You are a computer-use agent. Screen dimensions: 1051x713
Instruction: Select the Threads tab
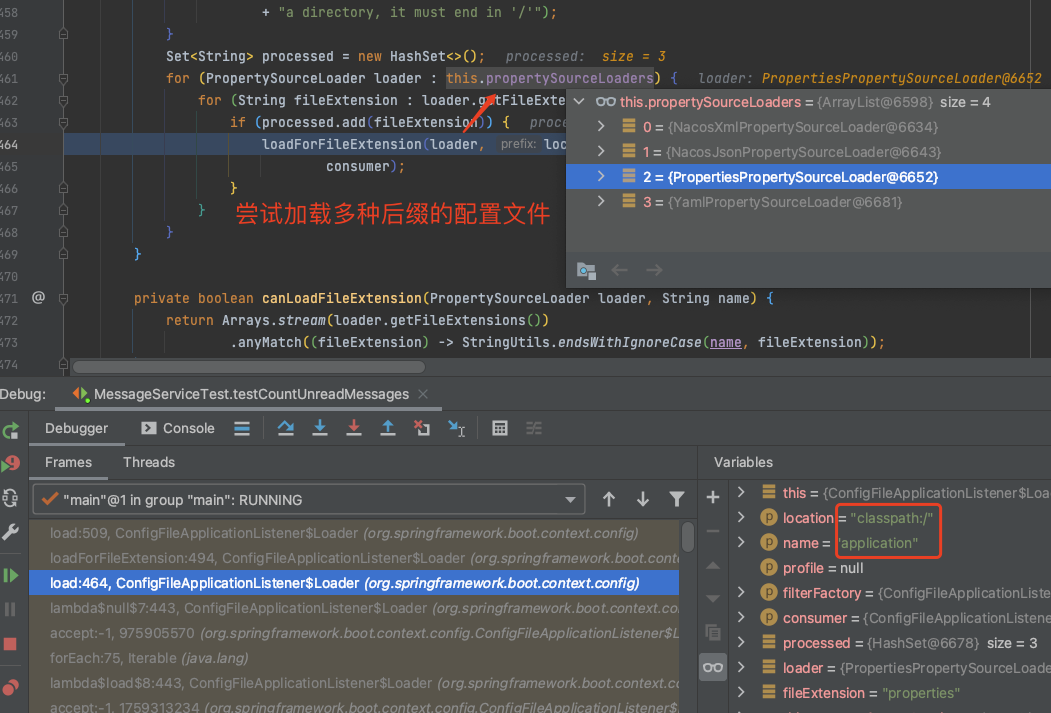tap(149, 462)
